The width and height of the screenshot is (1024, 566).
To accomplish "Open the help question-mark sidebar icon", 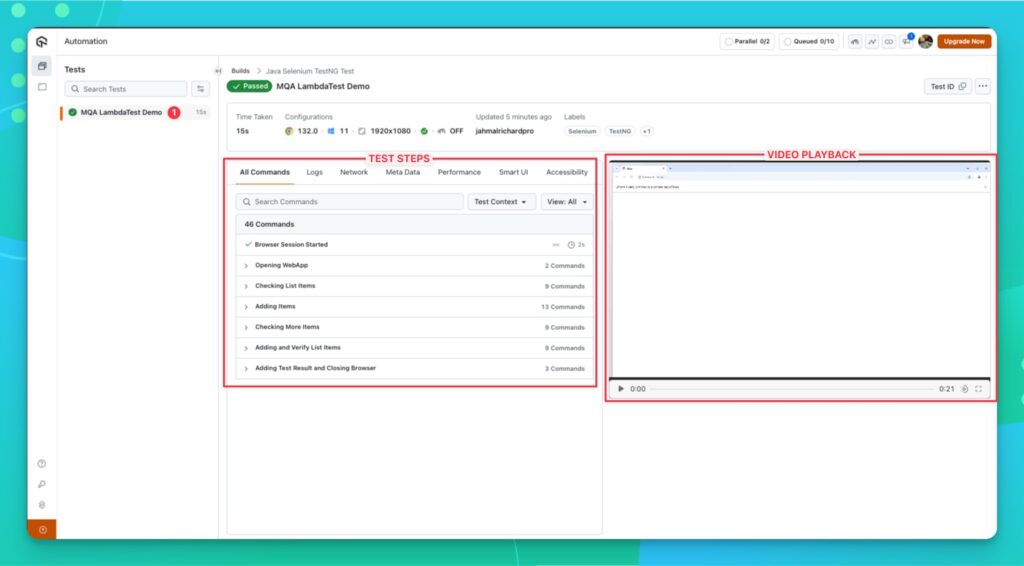I will click(x=42, y=464).
